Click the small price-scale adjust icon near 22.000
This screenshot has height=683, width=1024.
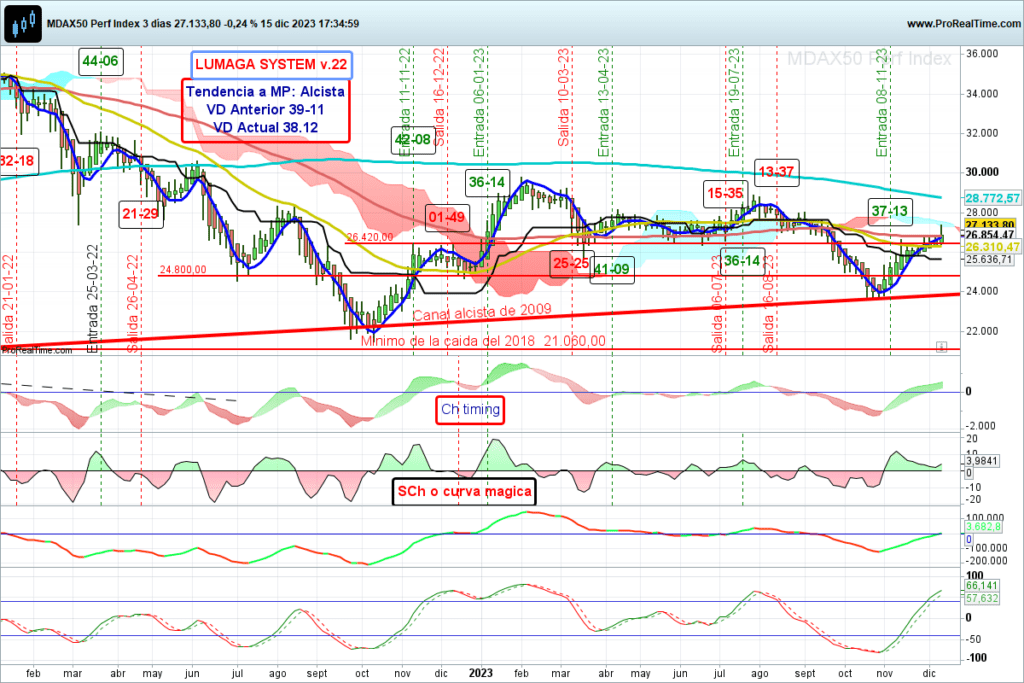tap(941, 346)
